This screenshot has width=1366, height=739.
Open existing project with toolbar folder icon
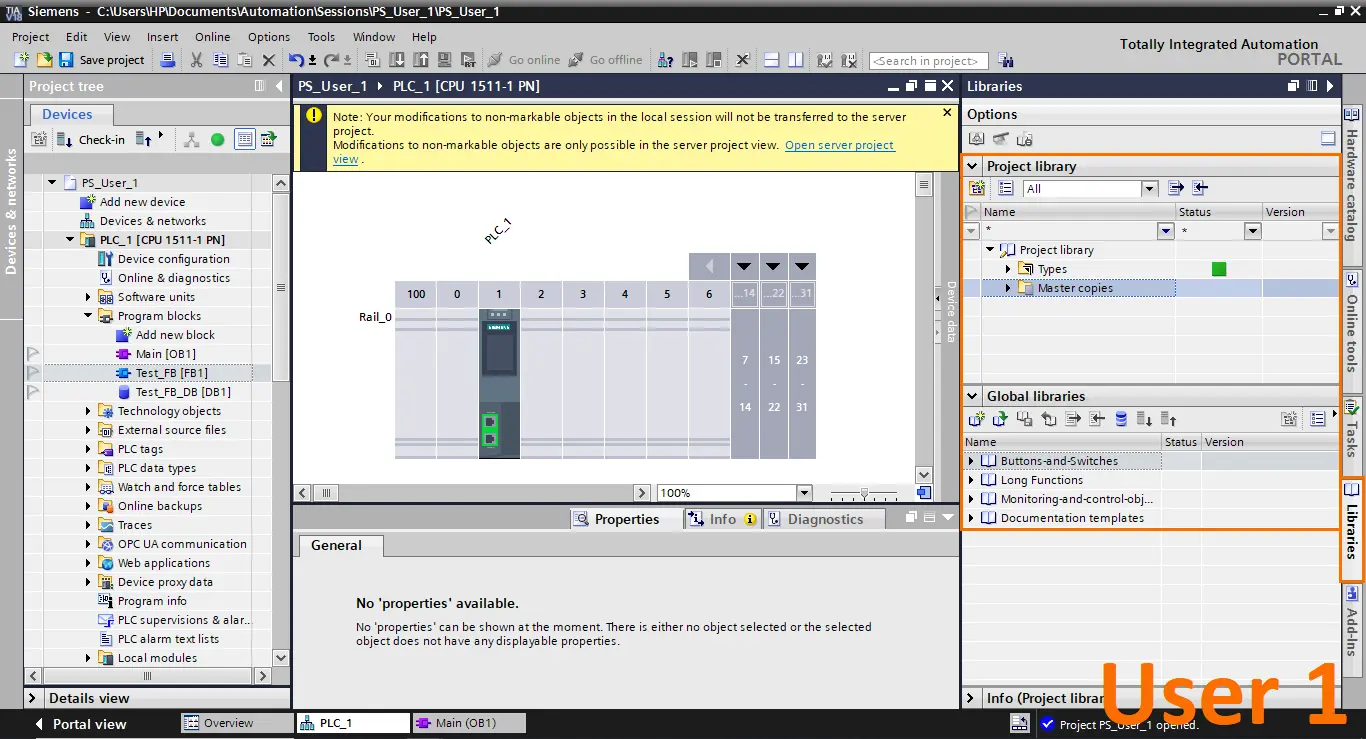point(43,60)
